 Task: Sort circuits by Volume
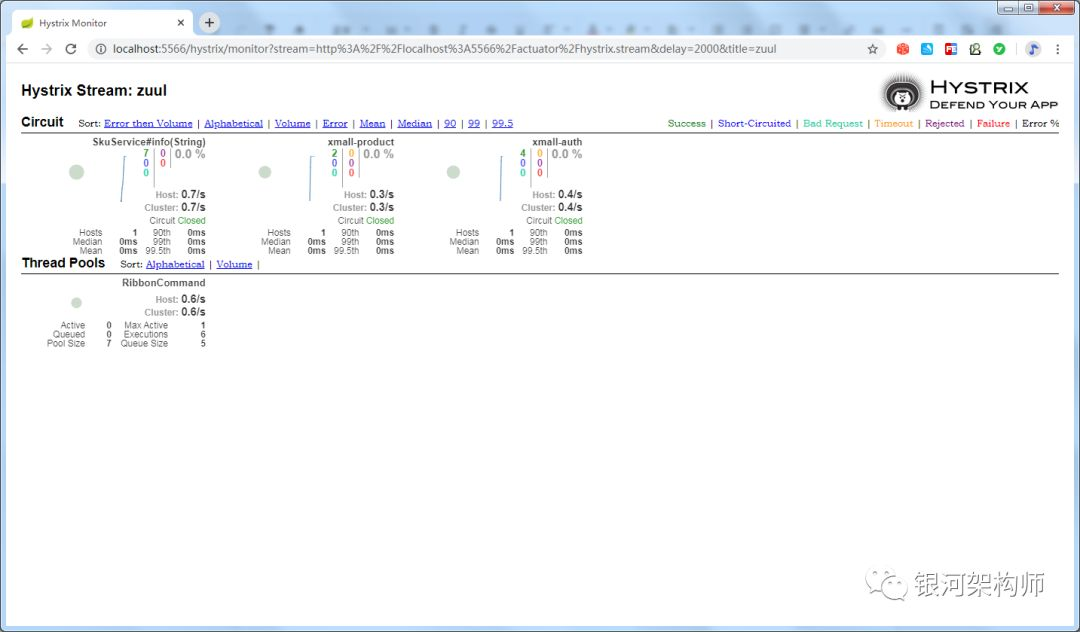(x=292, y=123)
